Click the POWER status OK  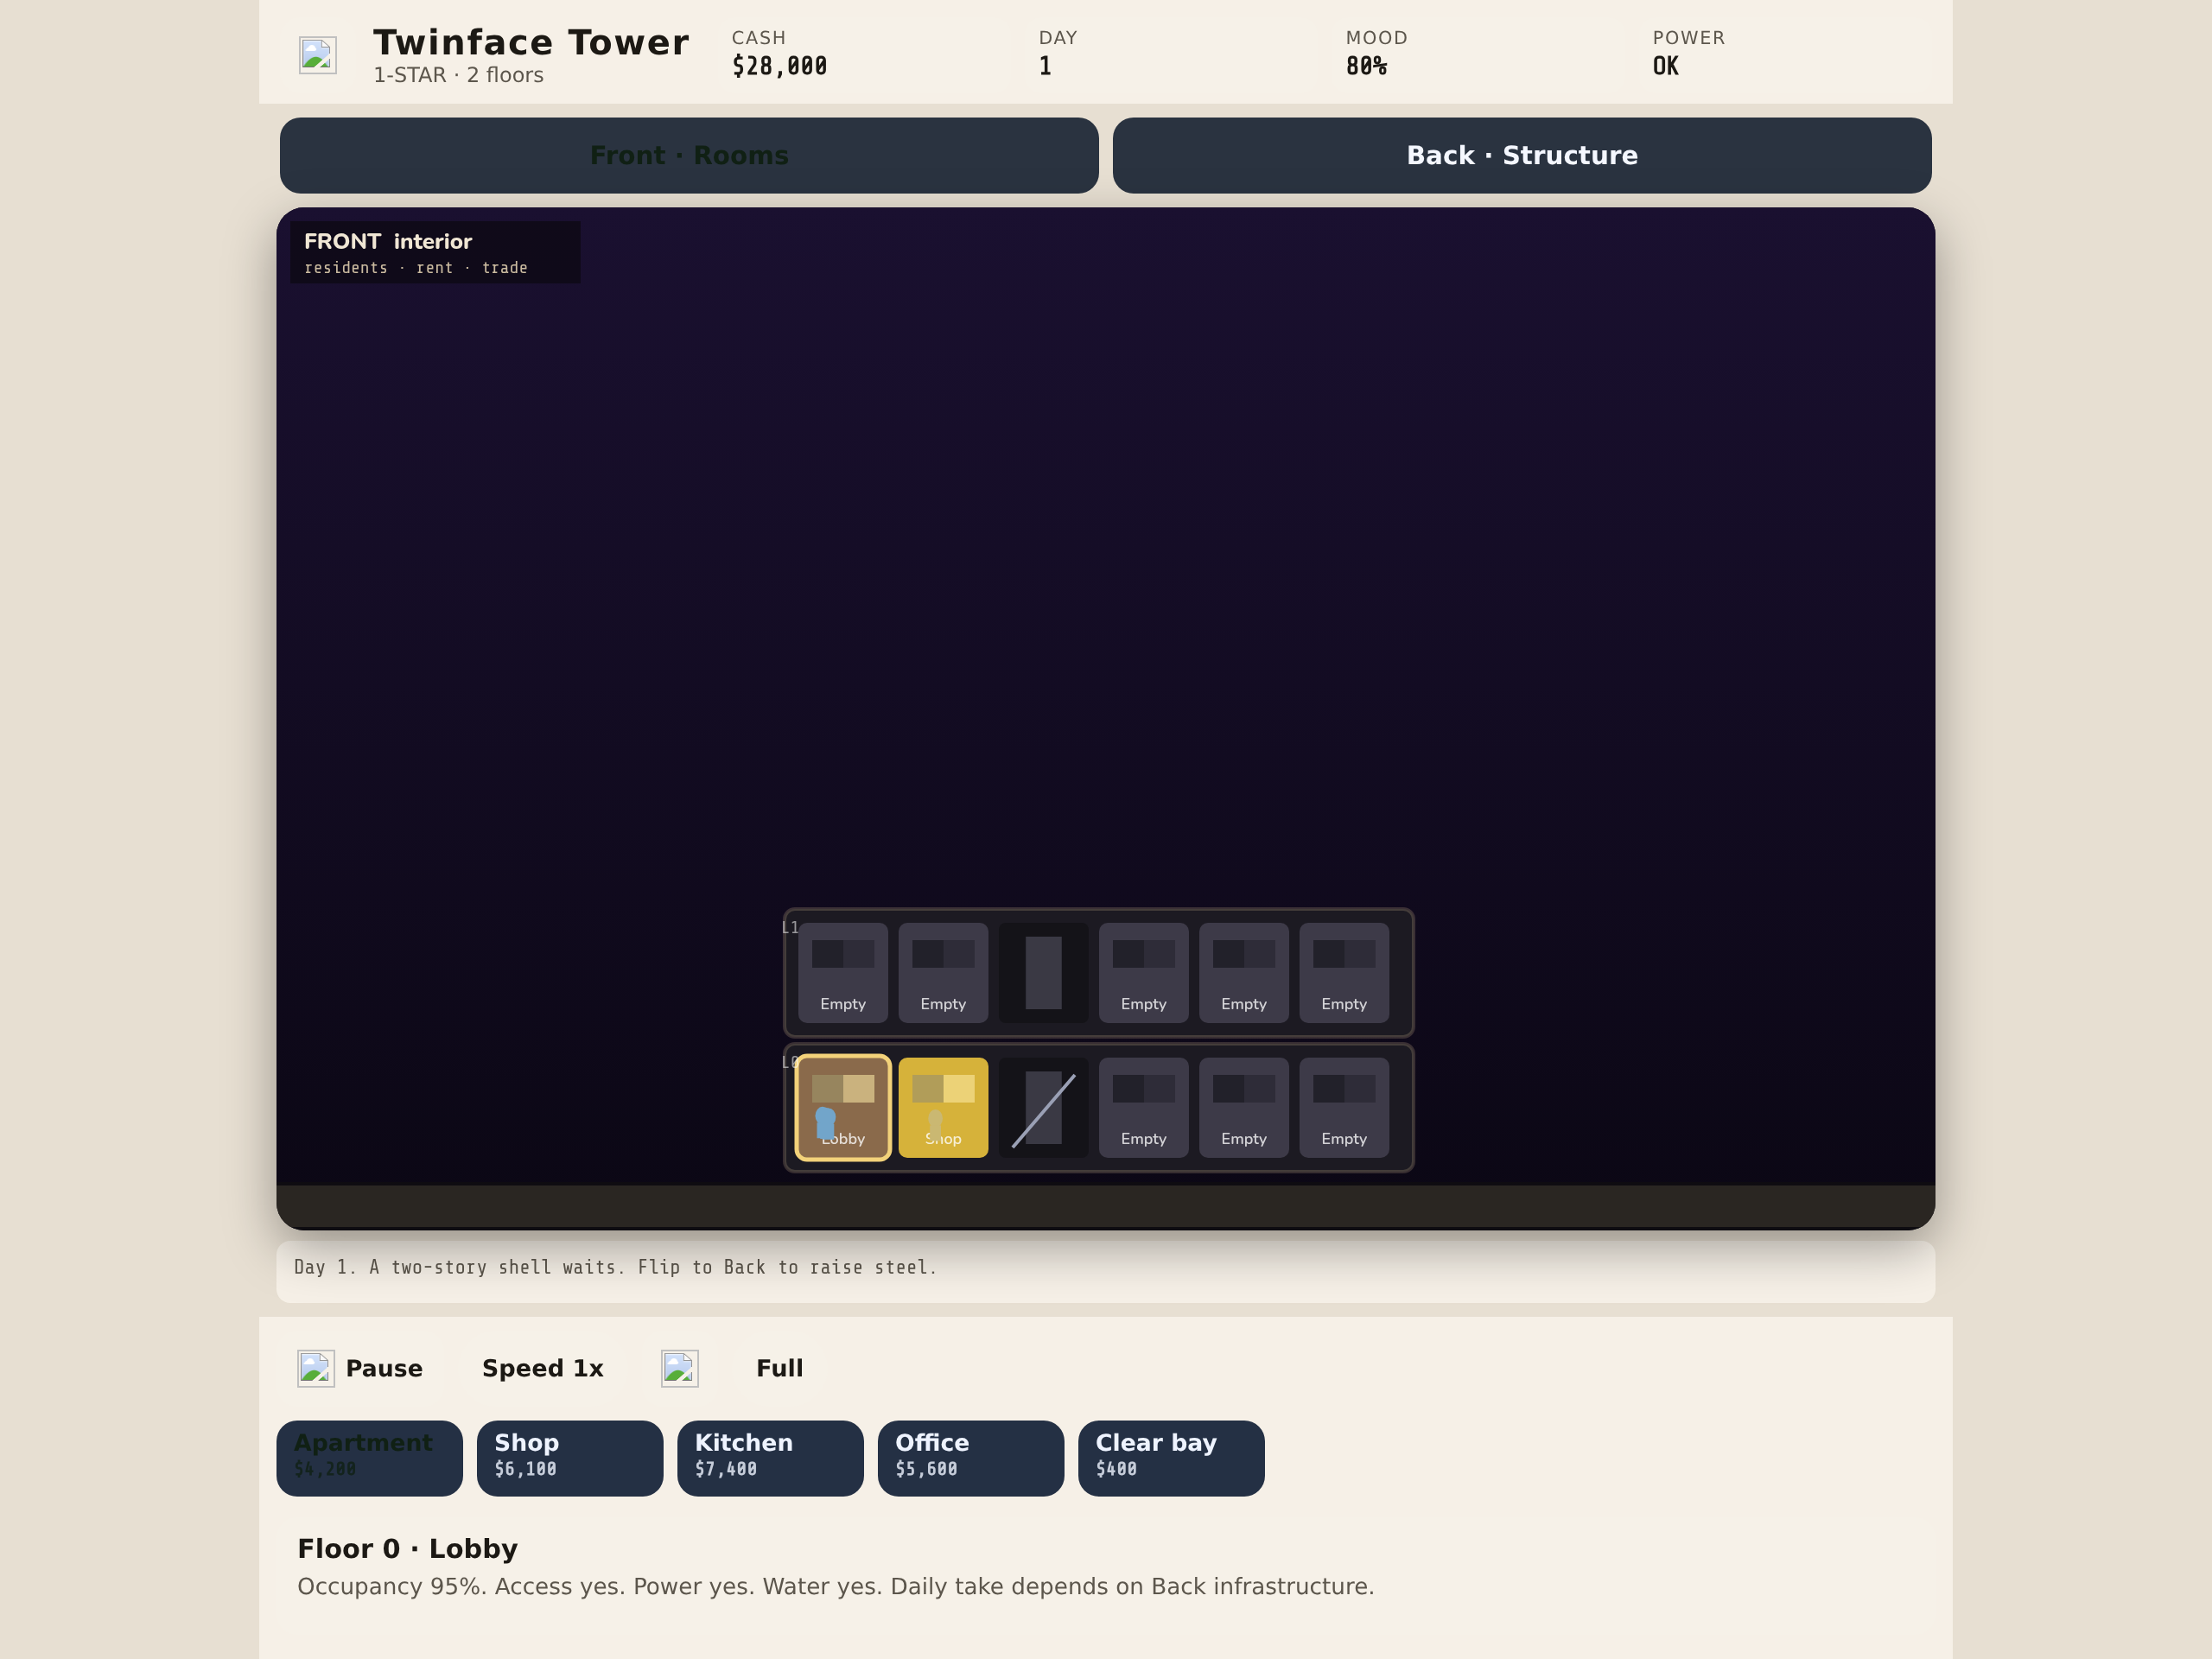point(1665,66)
